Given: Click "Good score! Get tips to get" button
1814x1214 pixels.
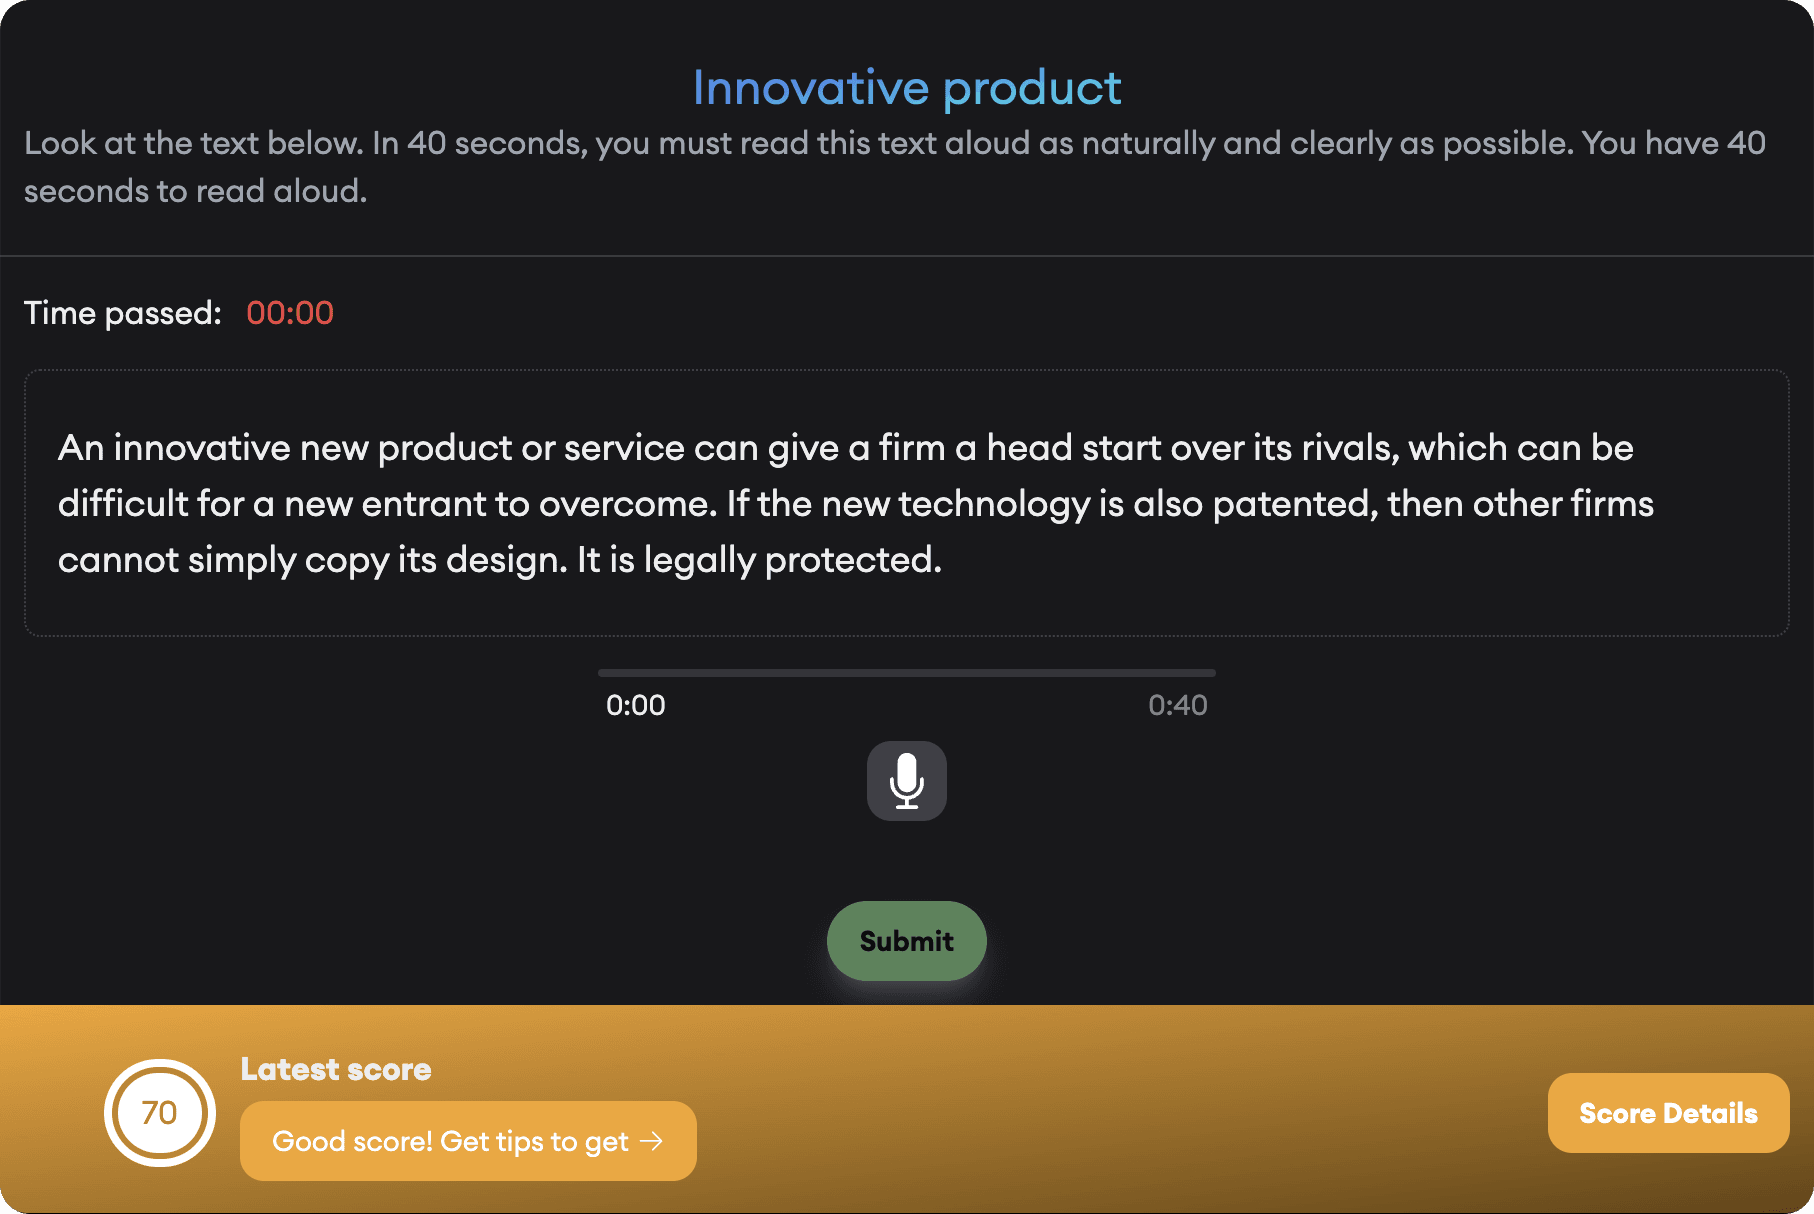Looking at the screenshot, I should [450, 1141].
